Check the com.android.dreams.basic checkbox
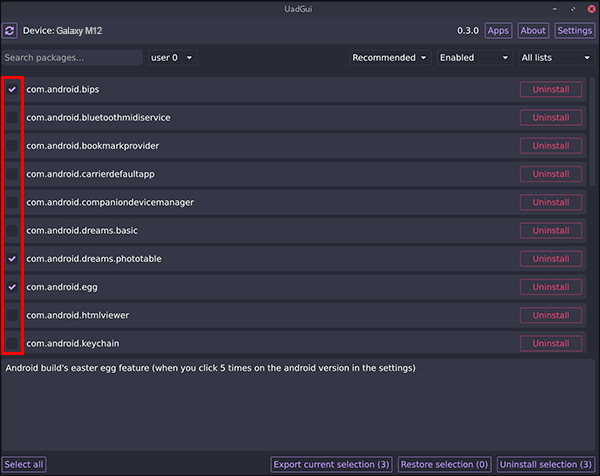This screenshot has height=476, width=600. (12, 230)
